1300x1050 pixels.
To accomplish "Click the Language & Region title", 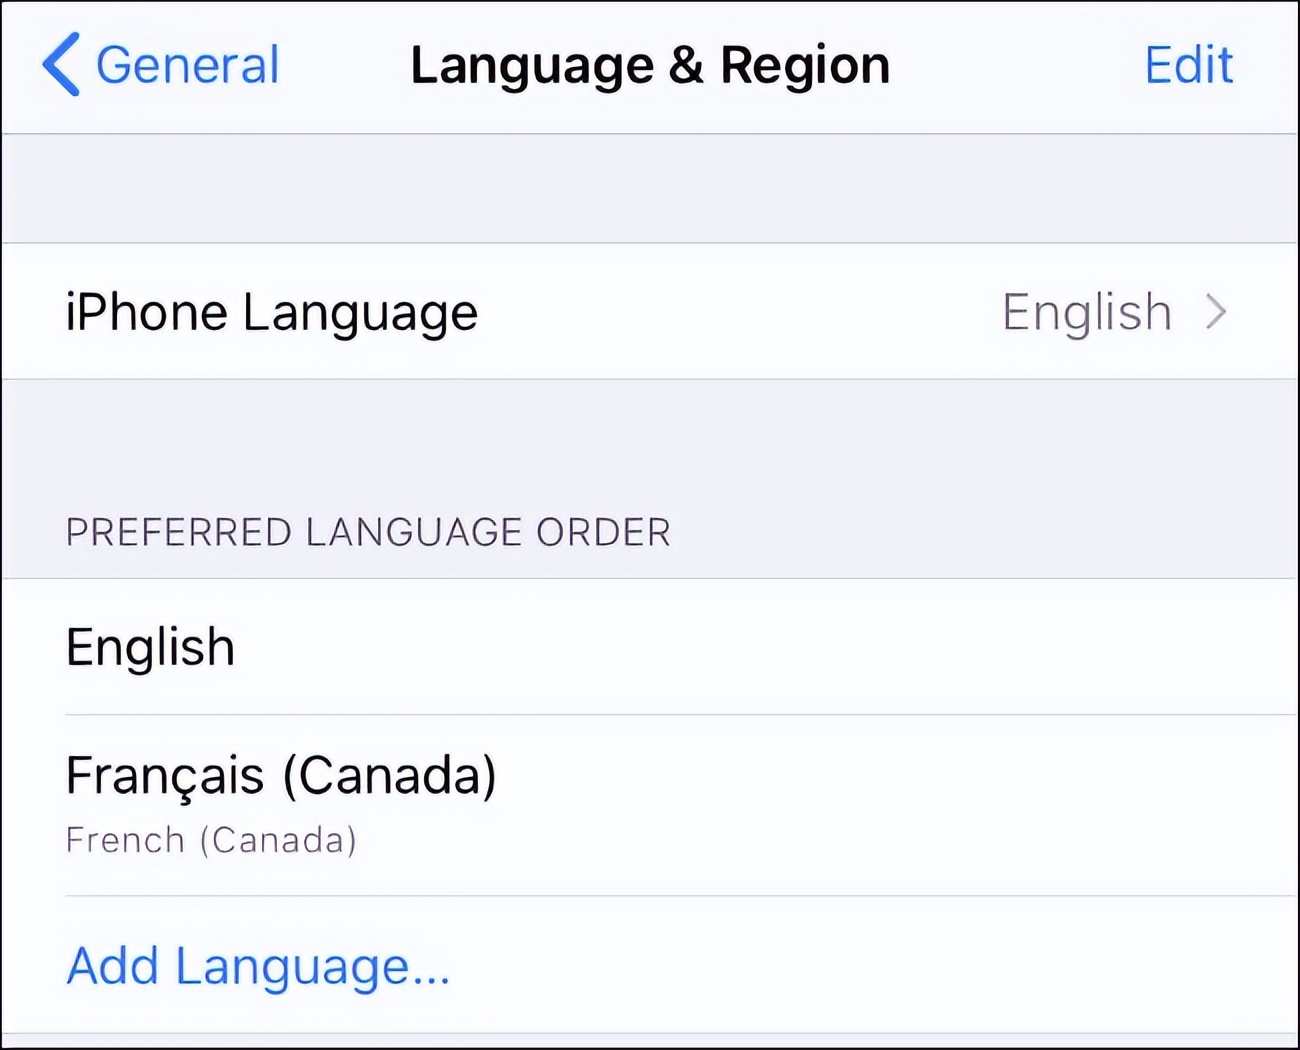I will 650,66.
